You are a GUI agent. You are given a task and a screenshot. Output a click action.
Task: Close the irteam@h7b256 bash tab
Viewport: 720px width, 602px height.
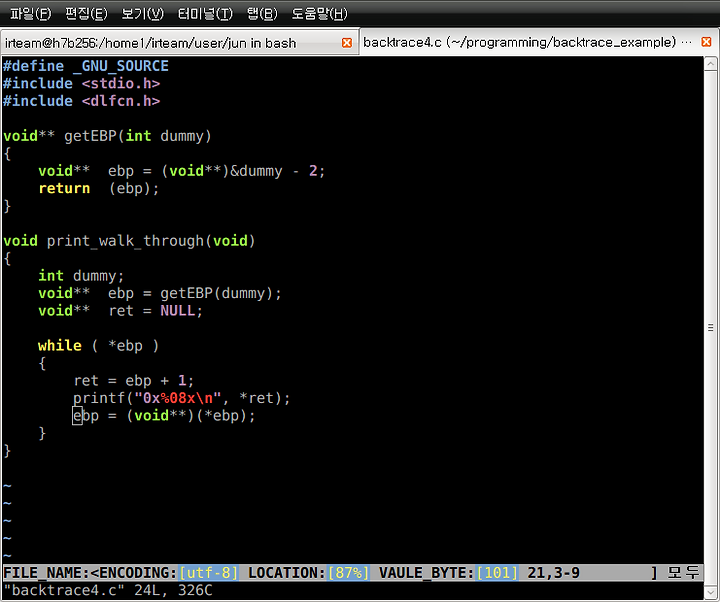(x=347, y=43)
